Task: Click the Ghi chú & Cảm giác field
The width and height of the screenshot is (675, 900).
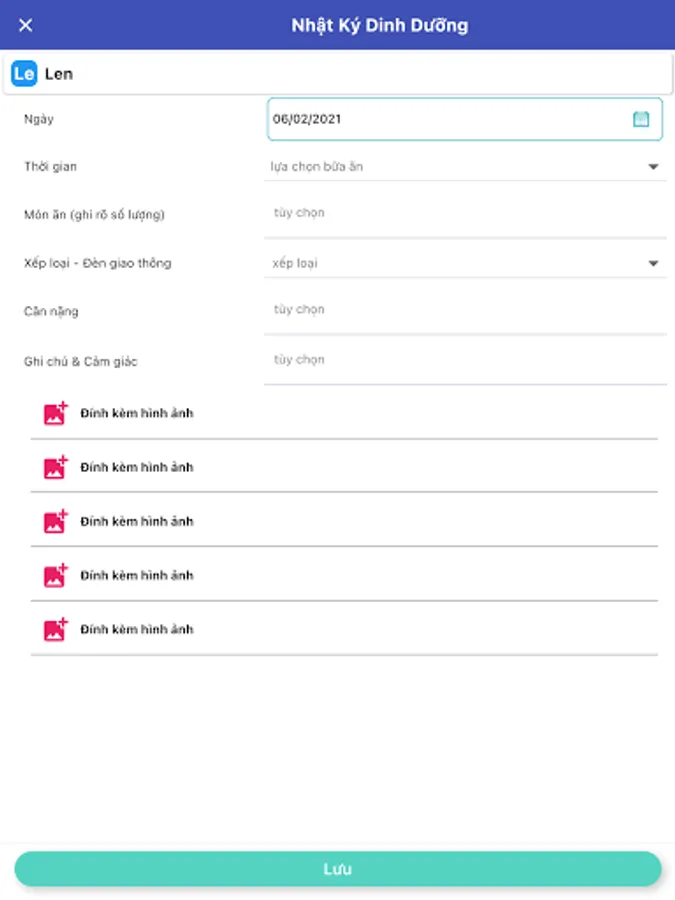Action: [465, 360]
